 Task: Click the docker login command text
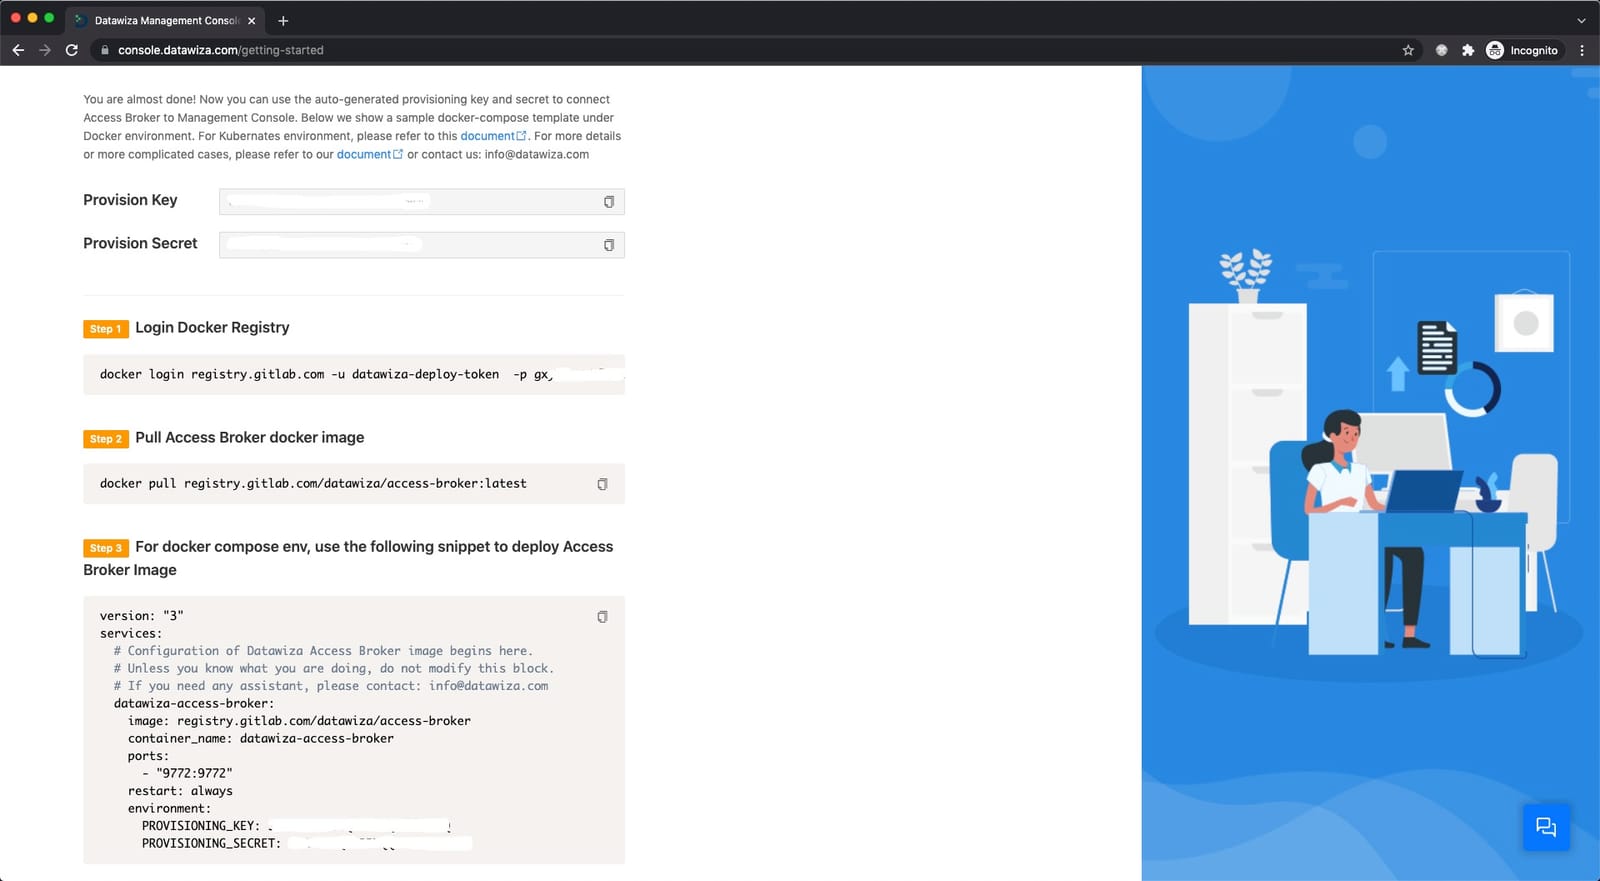[x=325, y=374]
